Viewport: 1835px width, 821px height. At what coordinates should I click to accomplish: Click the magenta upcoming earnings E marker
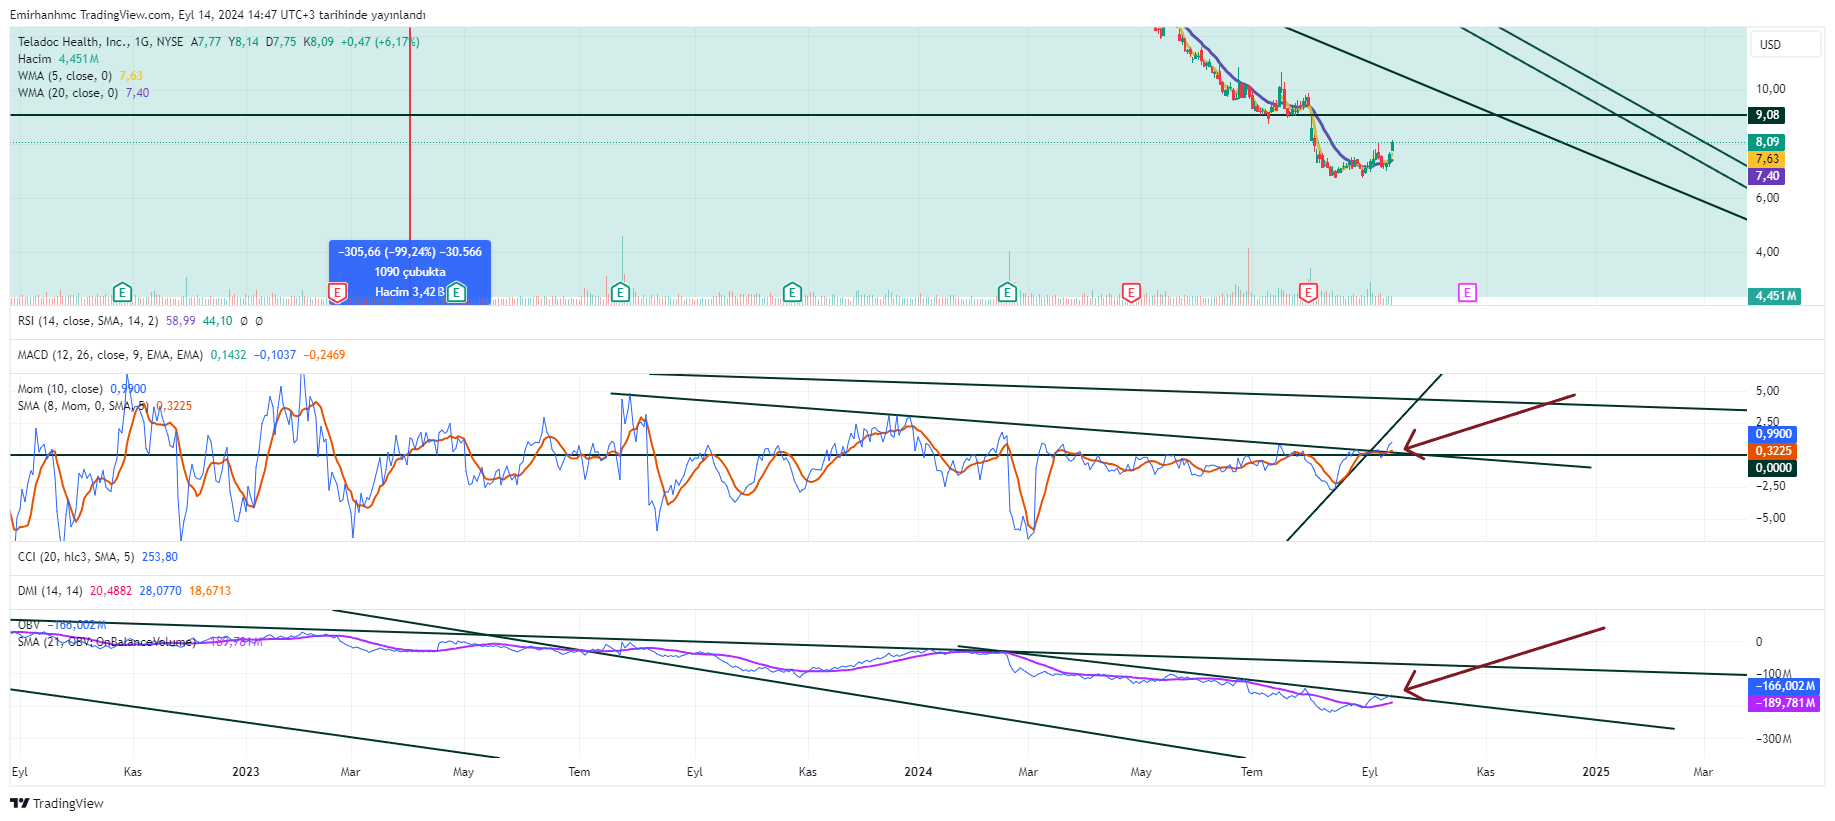pyautogui.click(x=1467, y=293)
